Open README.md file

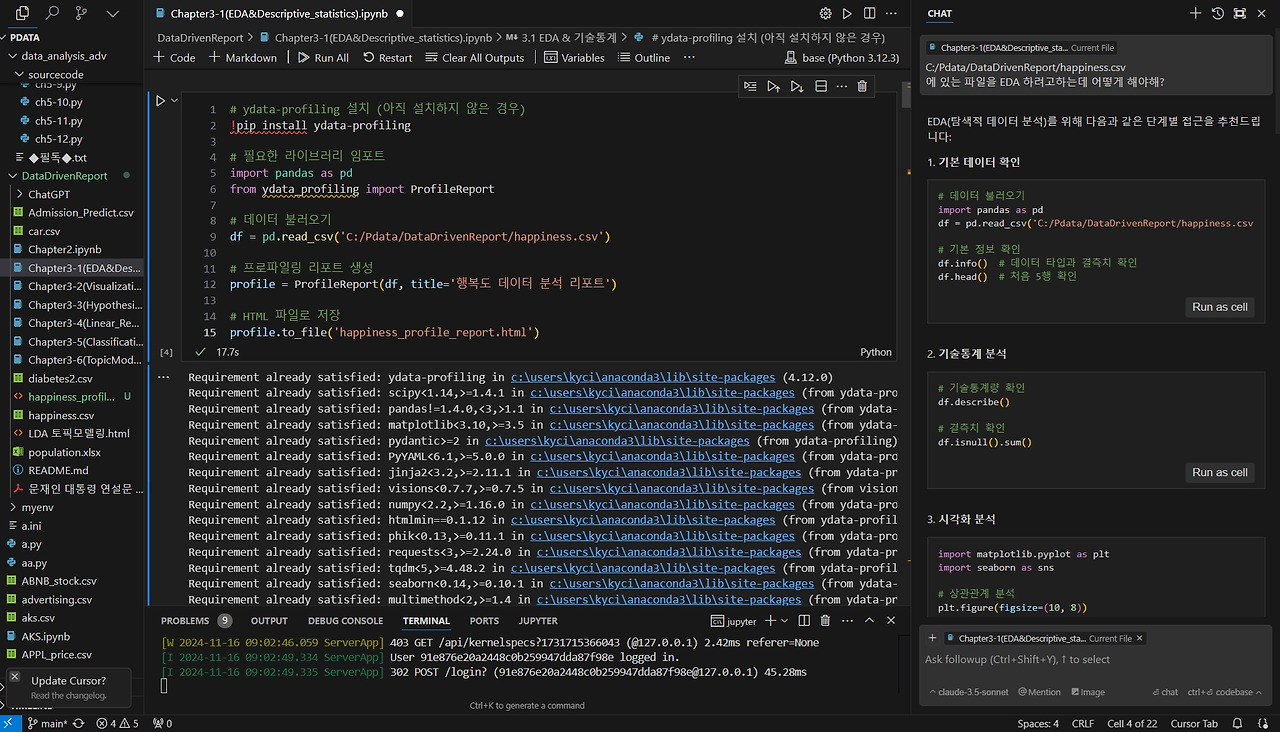point(58,470)
